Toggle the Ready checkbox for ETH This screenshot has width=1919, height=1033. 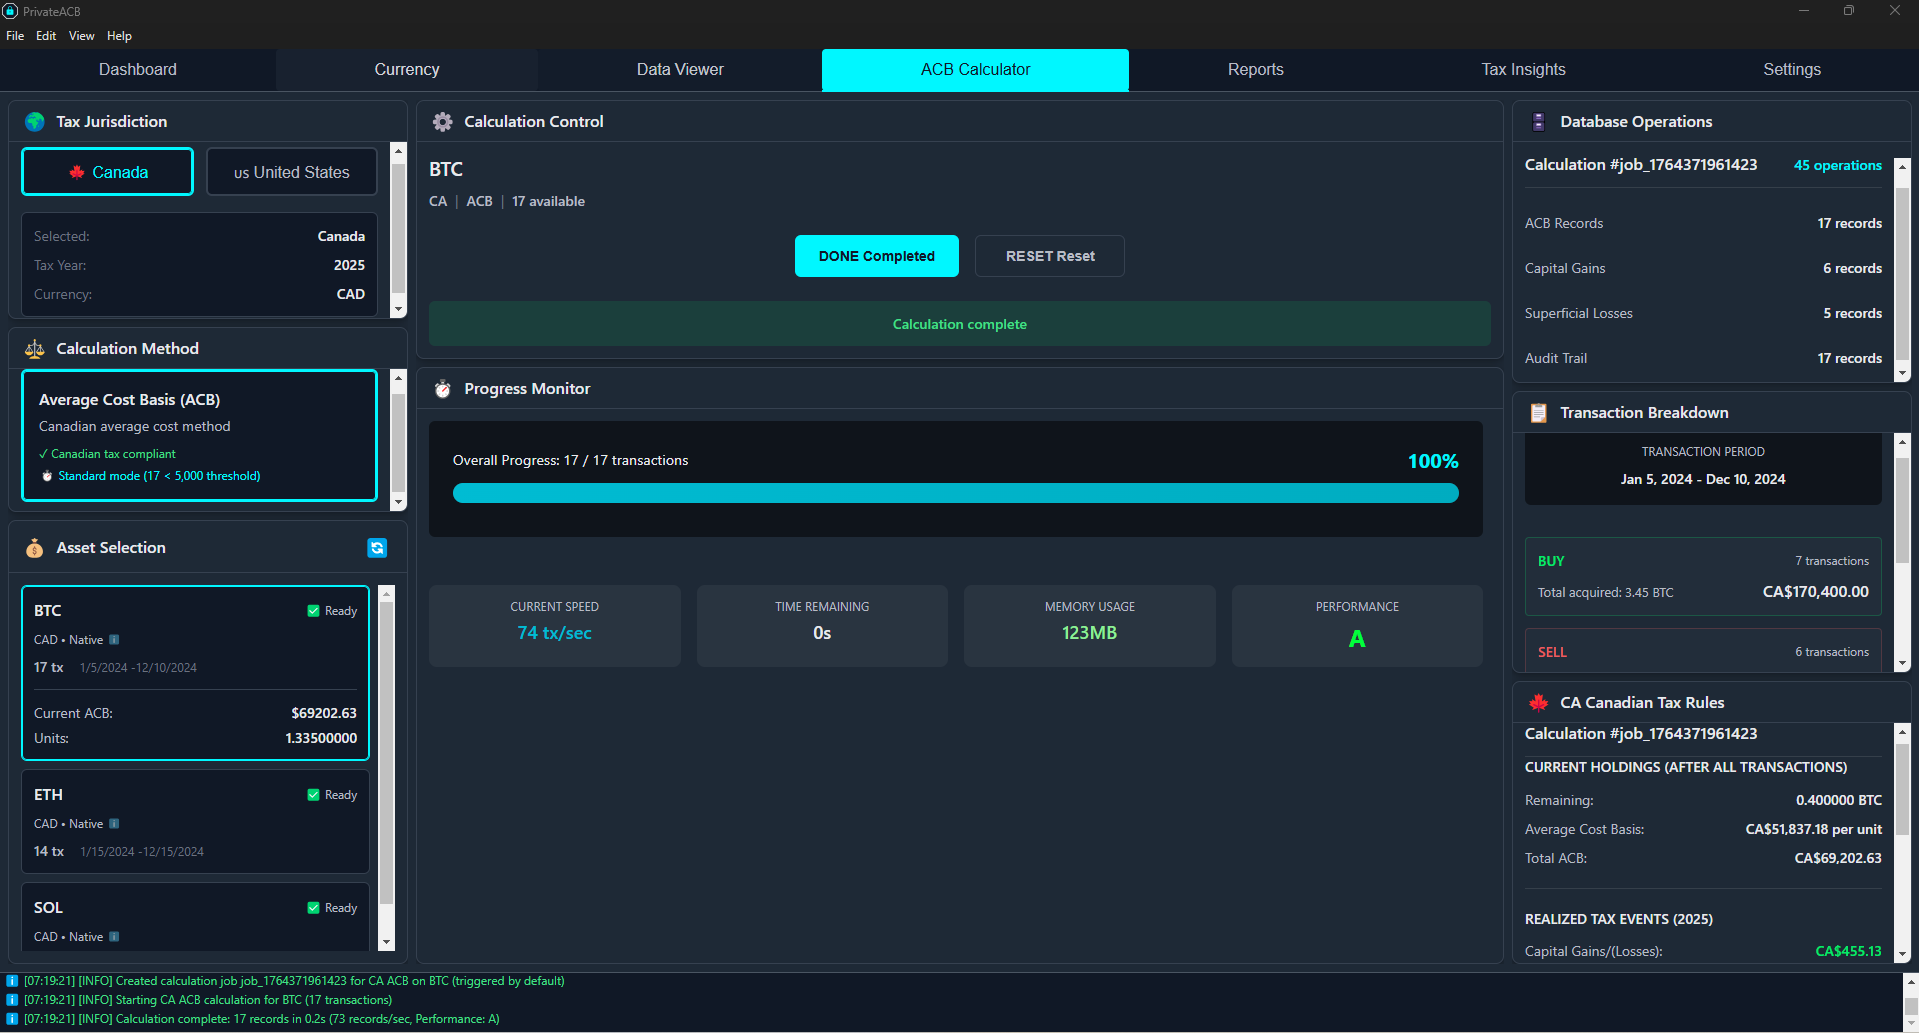pyautogui.click(x=311, y=794)
